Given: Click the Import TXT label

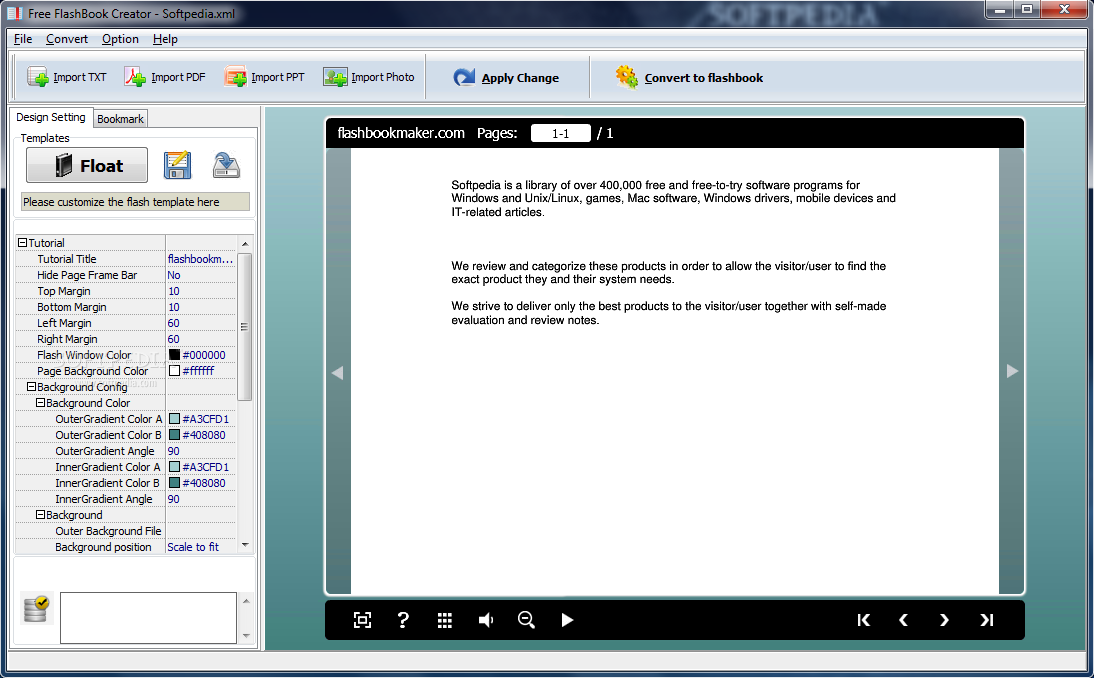Looking at the screenshot, I should click(80, 77).
